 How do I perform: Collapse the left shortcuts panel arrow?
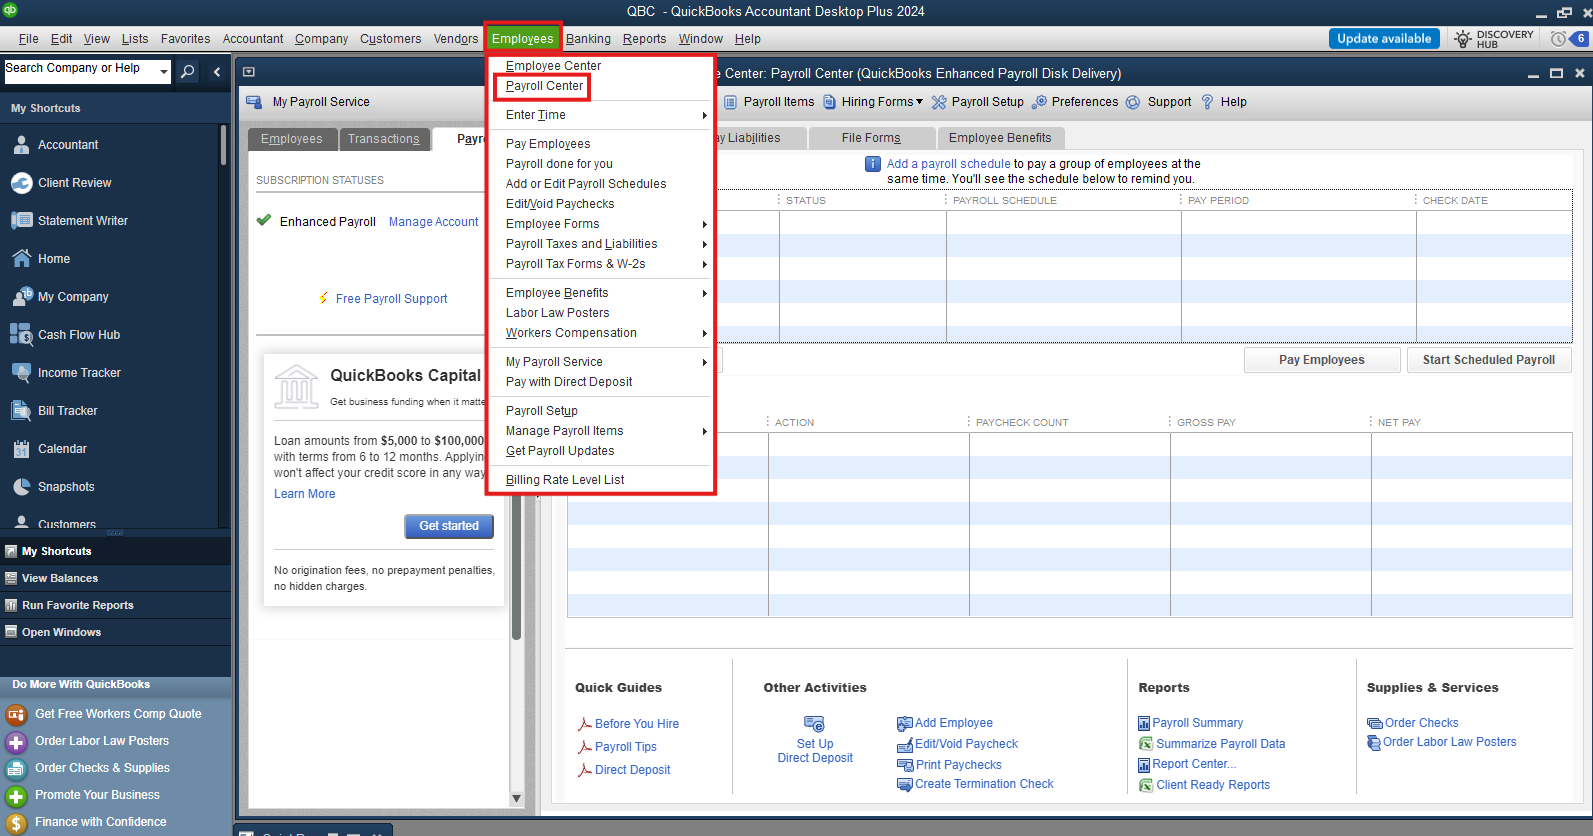[217, 71]
